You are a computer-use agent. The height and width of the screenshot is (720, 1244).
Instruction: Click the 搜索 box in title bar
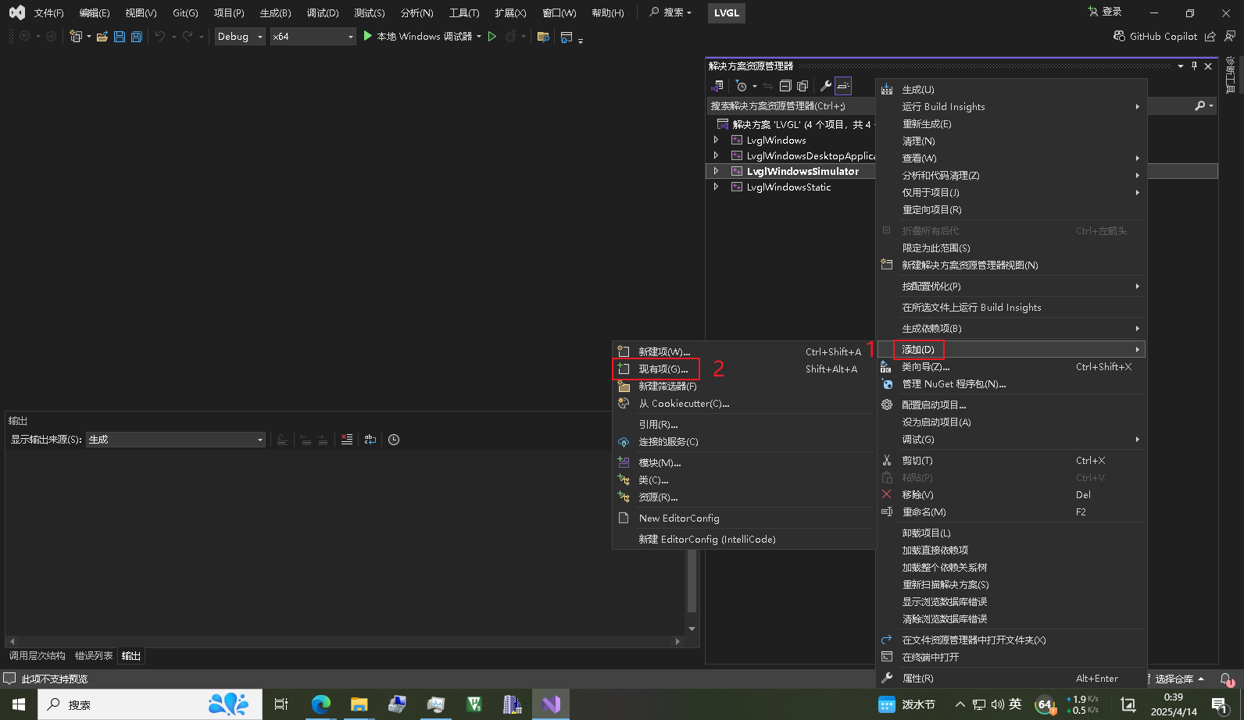pos(671,13)
